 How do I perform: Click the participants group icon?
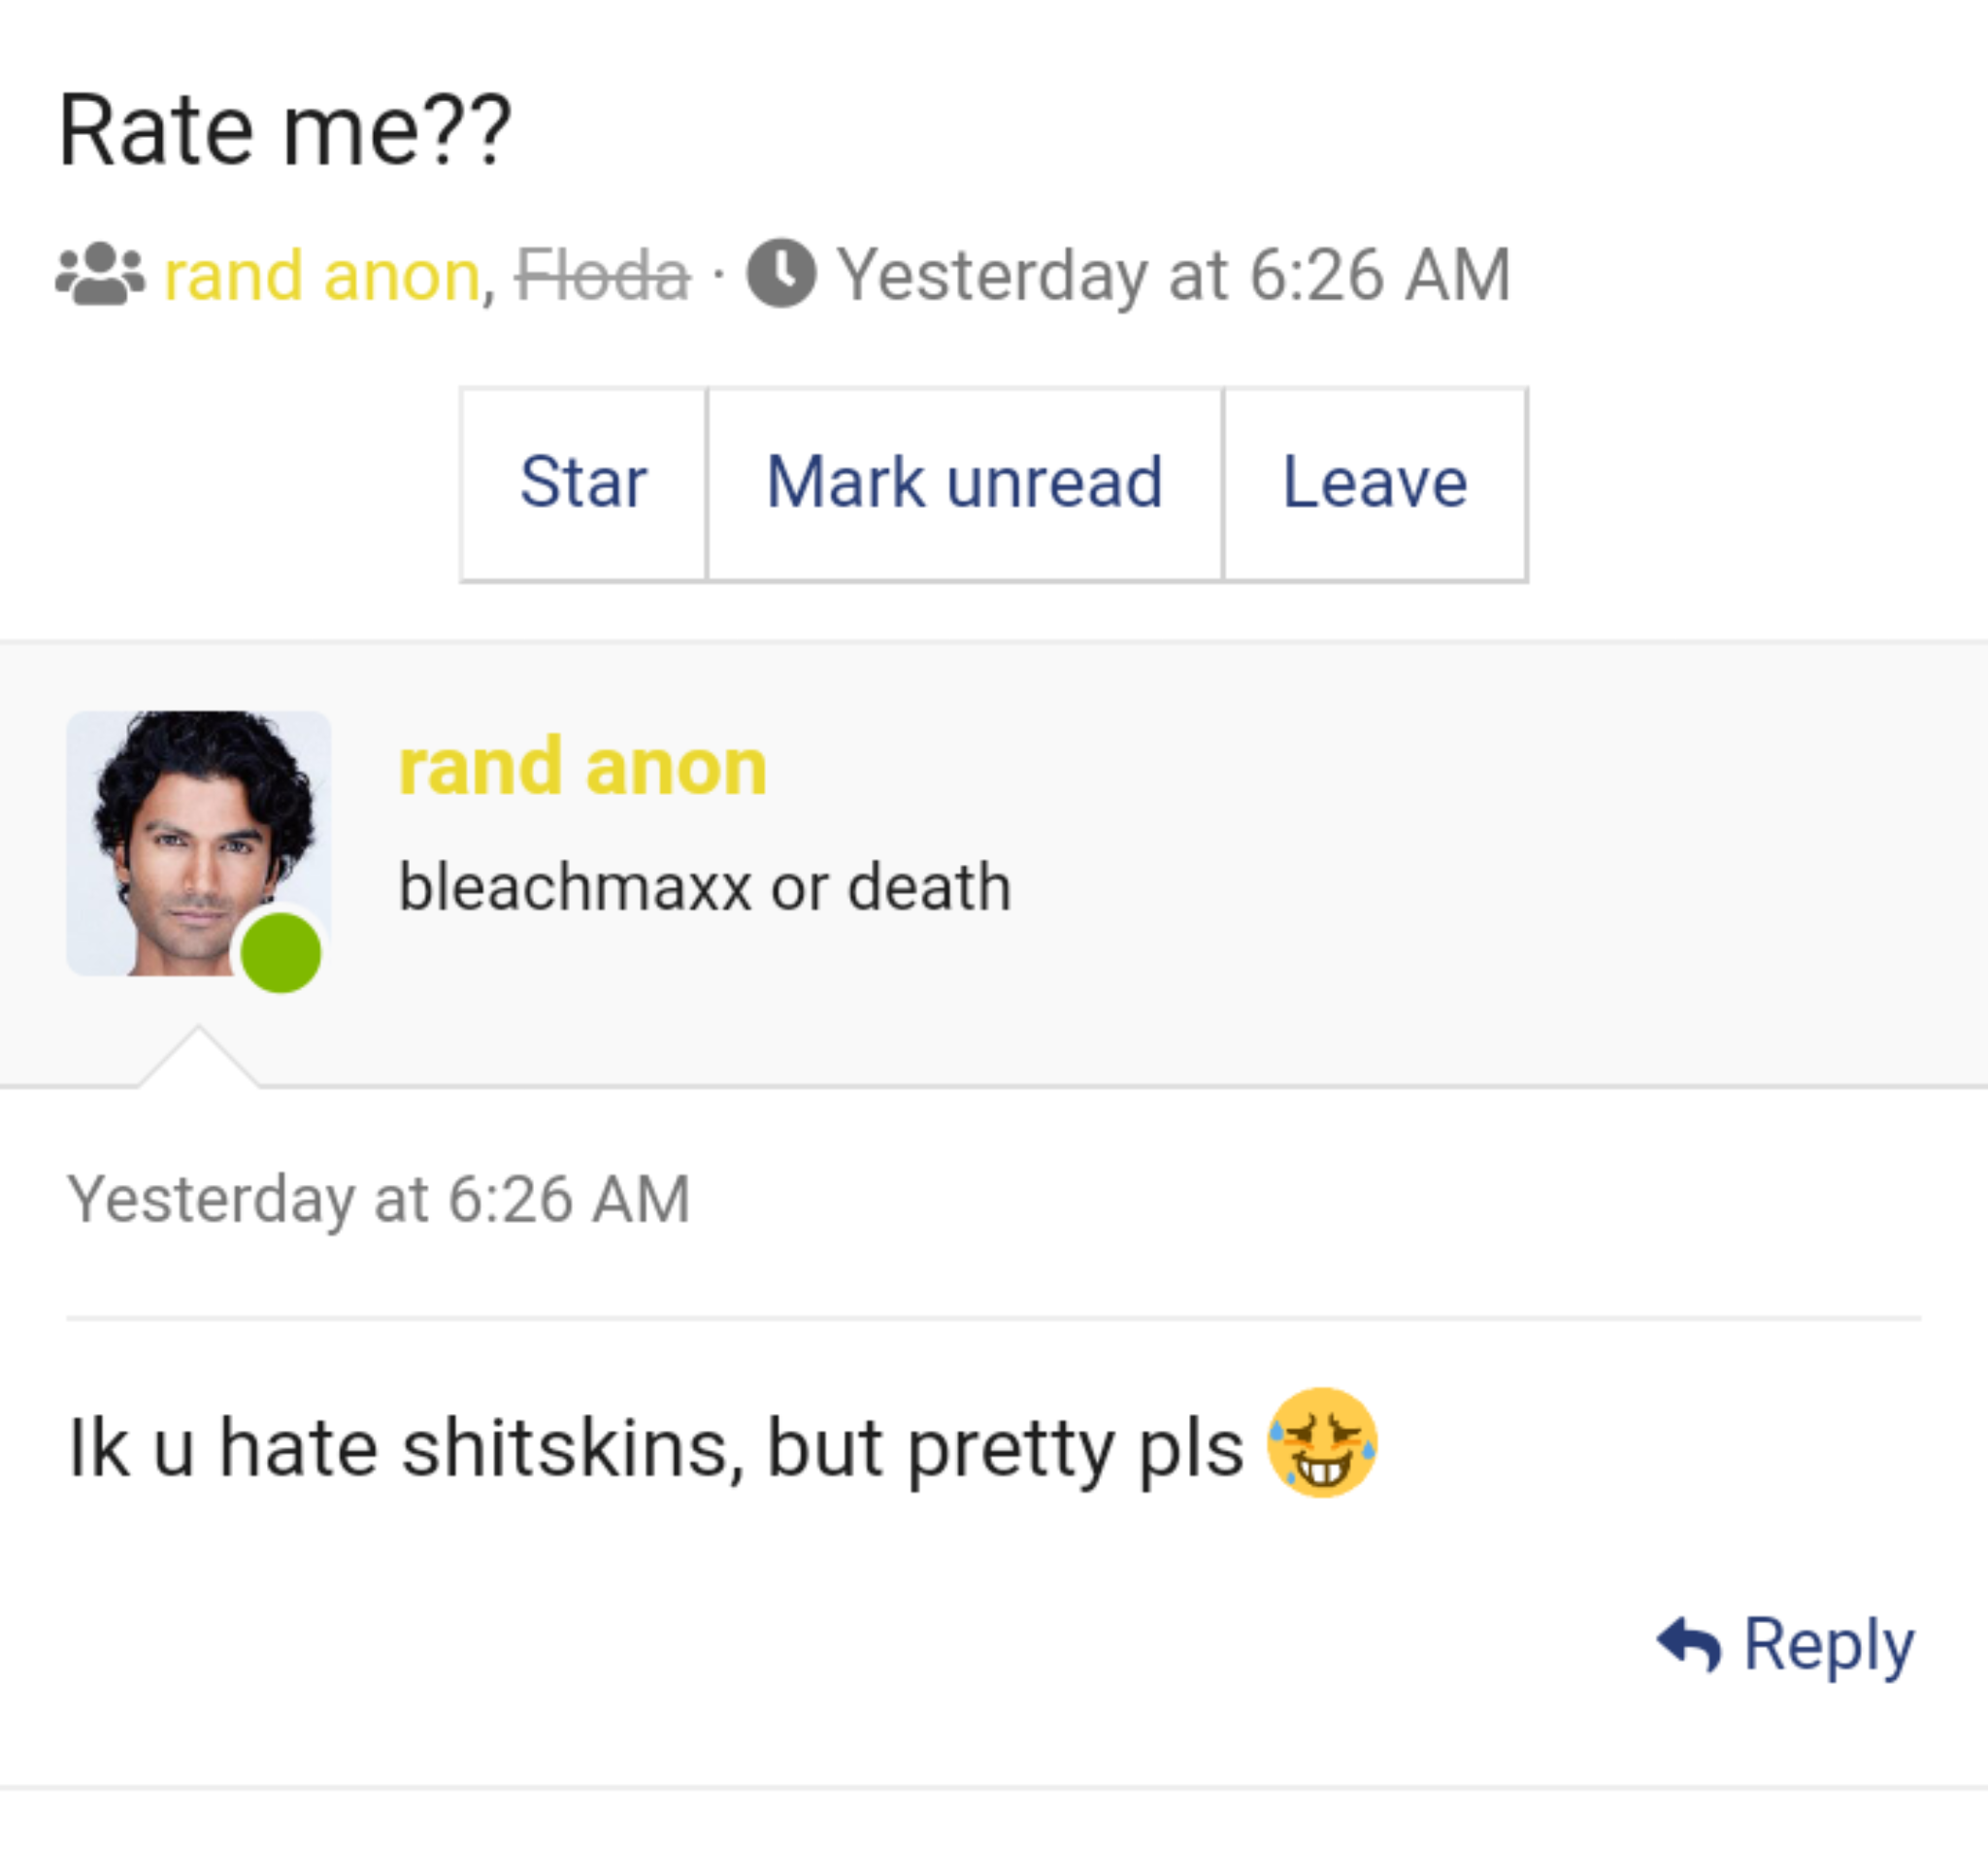(x=99, y=274)
